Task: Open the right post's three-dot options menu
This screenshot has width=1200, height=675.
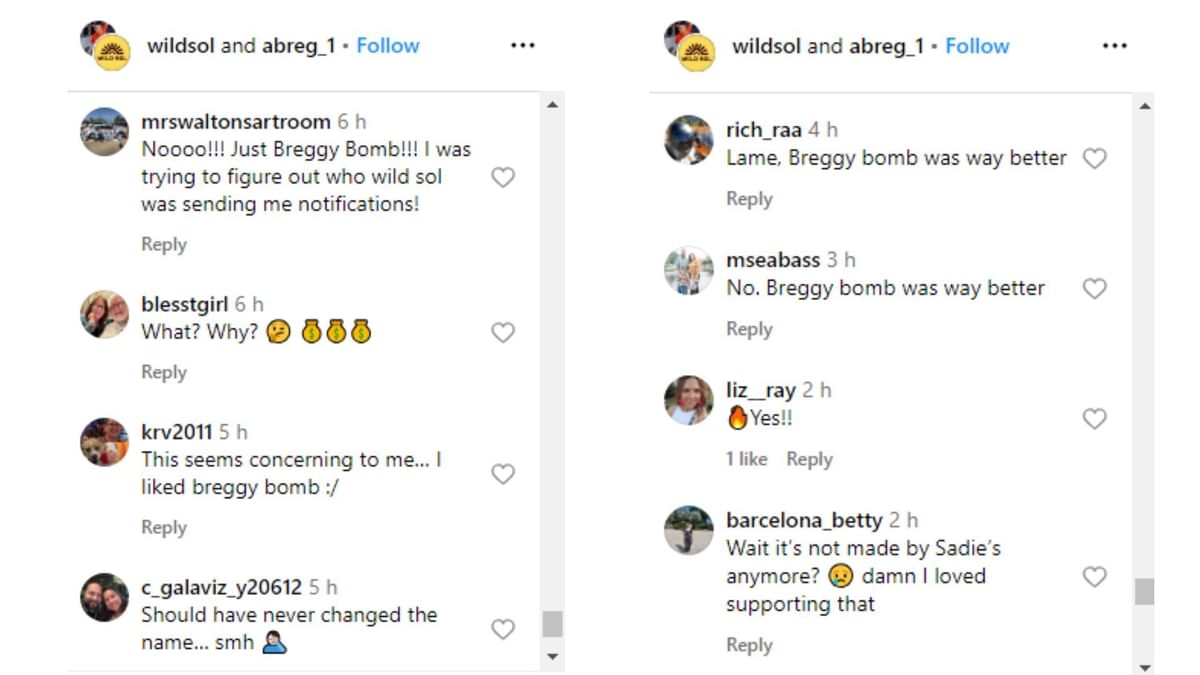Action: [x=1114, y=45]
